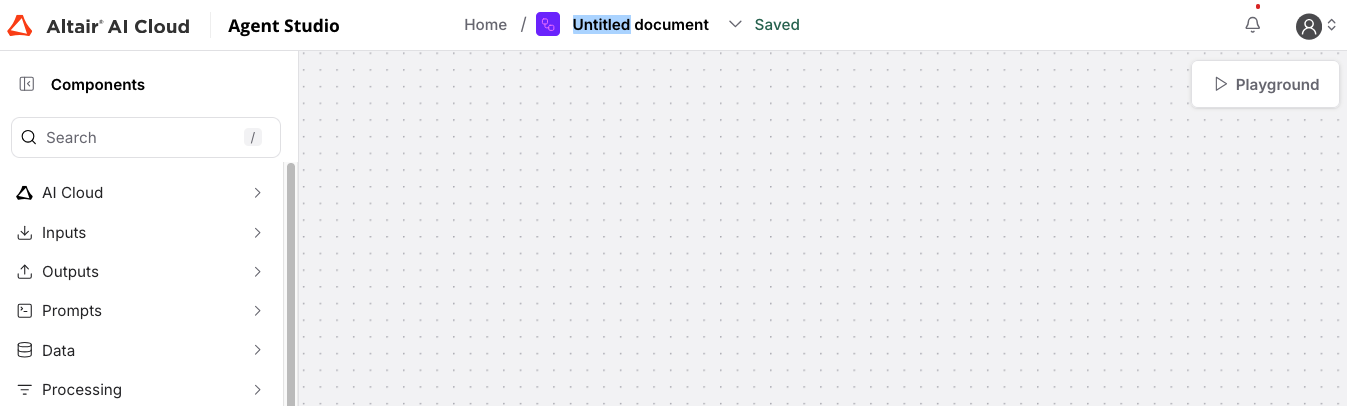This screenshot has height=406, width=1347.
Task: Launch the Playground button
Action: click(x=1265, y=85)
